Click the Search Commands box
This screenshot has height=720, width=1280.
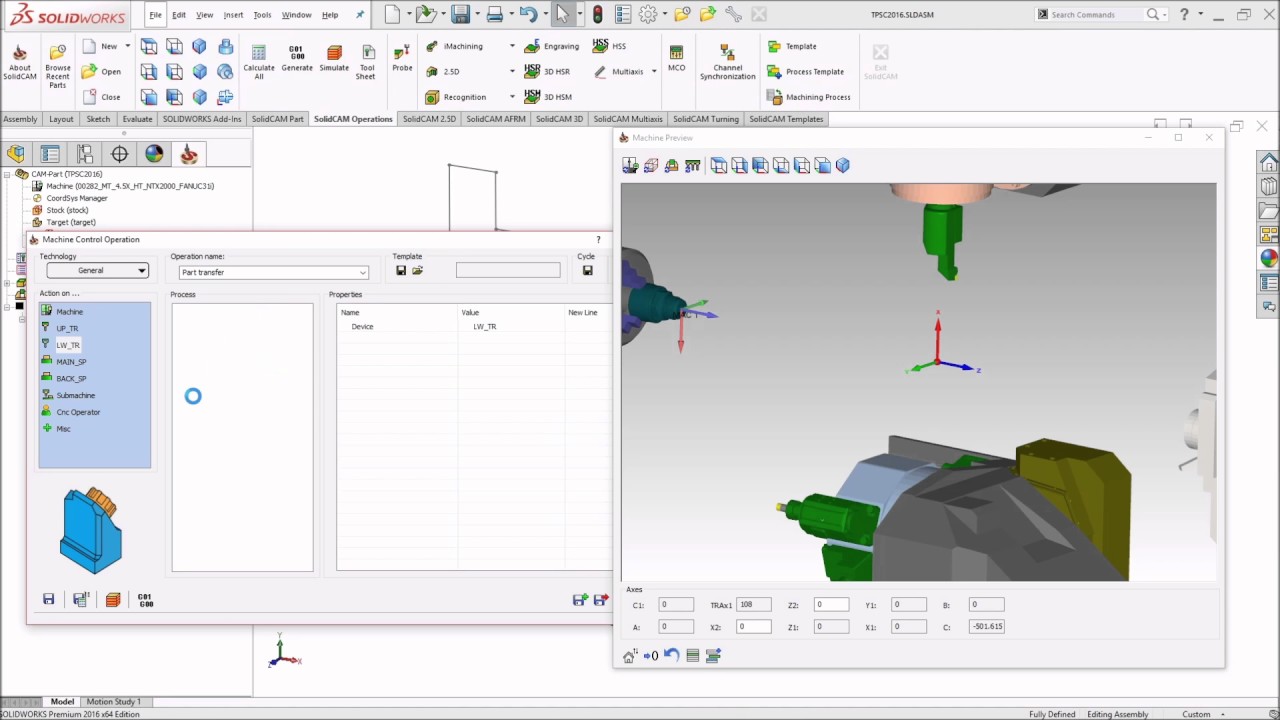1096,15
